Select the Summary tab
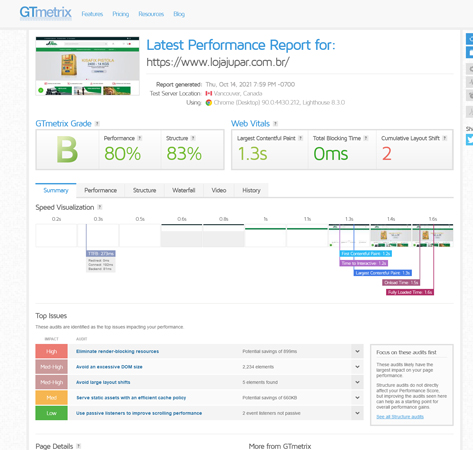This screenshot has height=450, width=473. 56,190
